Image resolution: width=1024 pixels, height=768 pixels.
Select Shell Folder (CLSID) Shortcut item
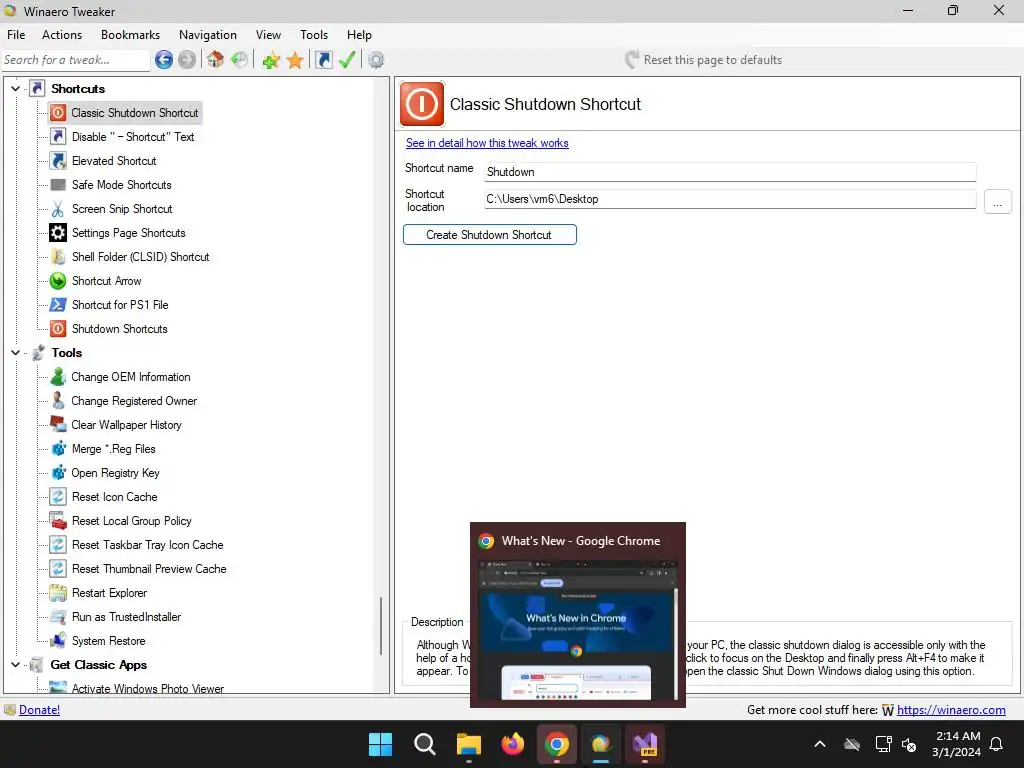pyautogui.click(x=140, y=257)
